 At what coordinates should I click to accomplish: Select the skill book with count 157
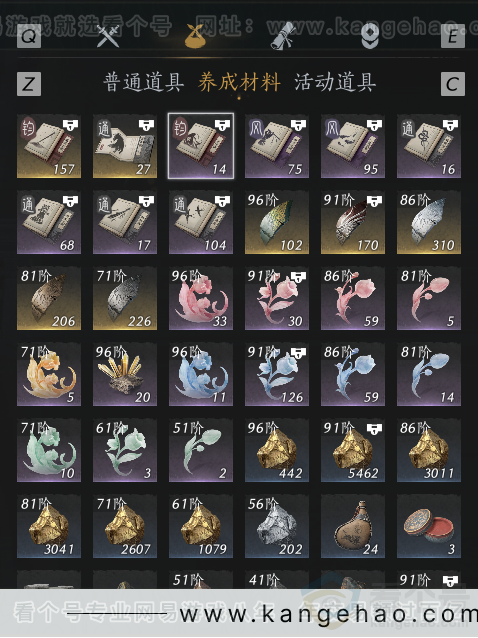tap(49, 146)
